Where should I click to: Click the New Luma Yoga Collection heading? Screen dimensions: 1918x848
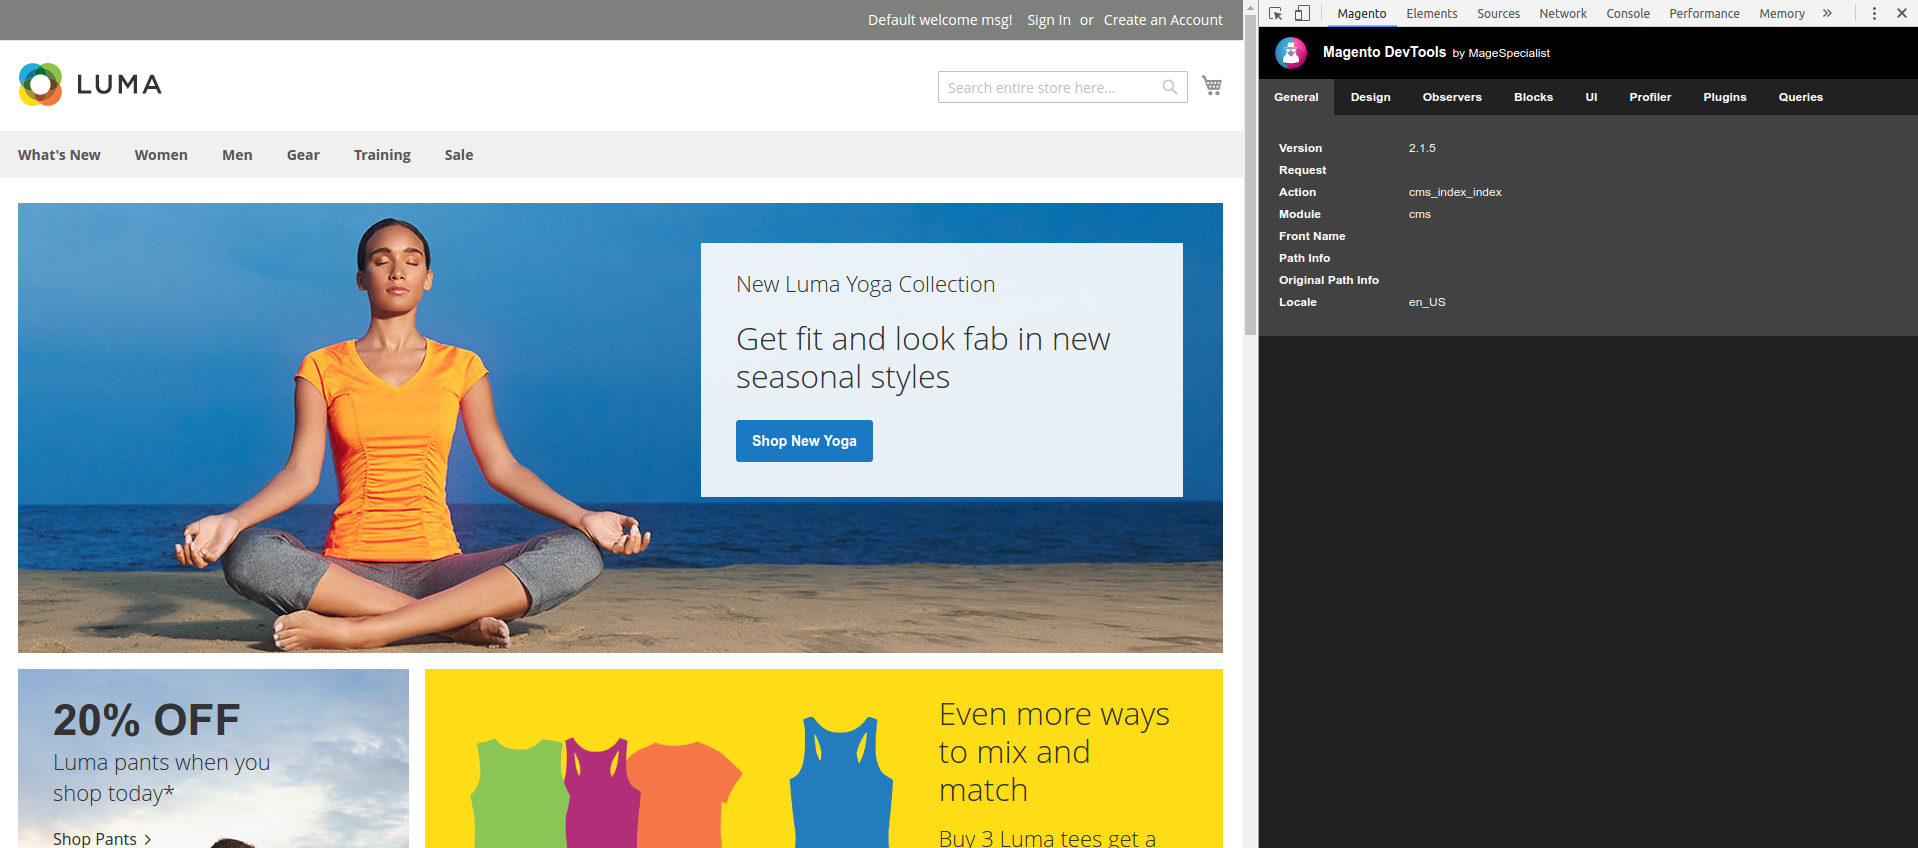point(866,284)
